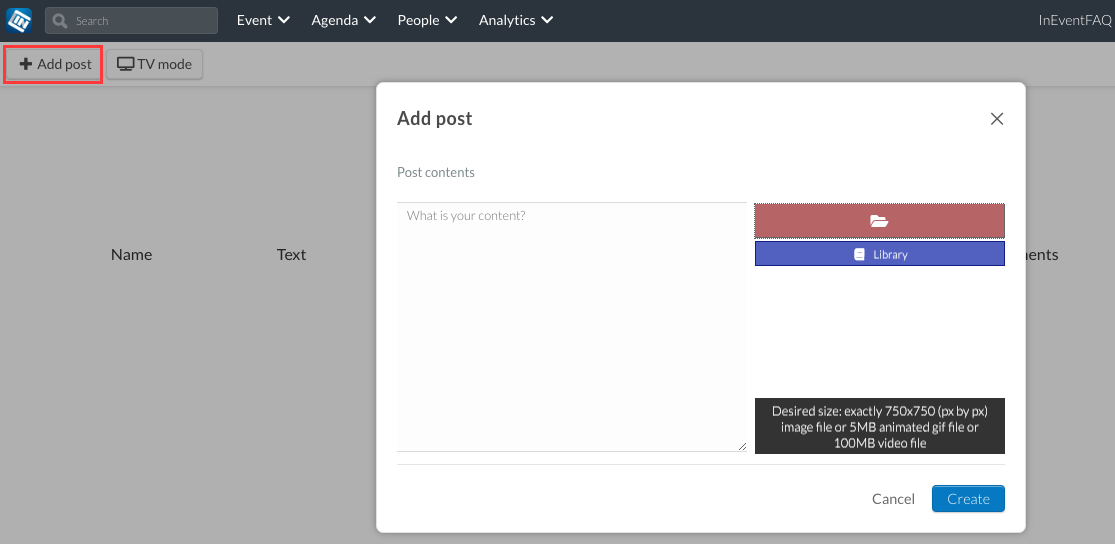Click the Library book icon
The width and height of the screenshot is (1115, 544).
pos(859,254)
